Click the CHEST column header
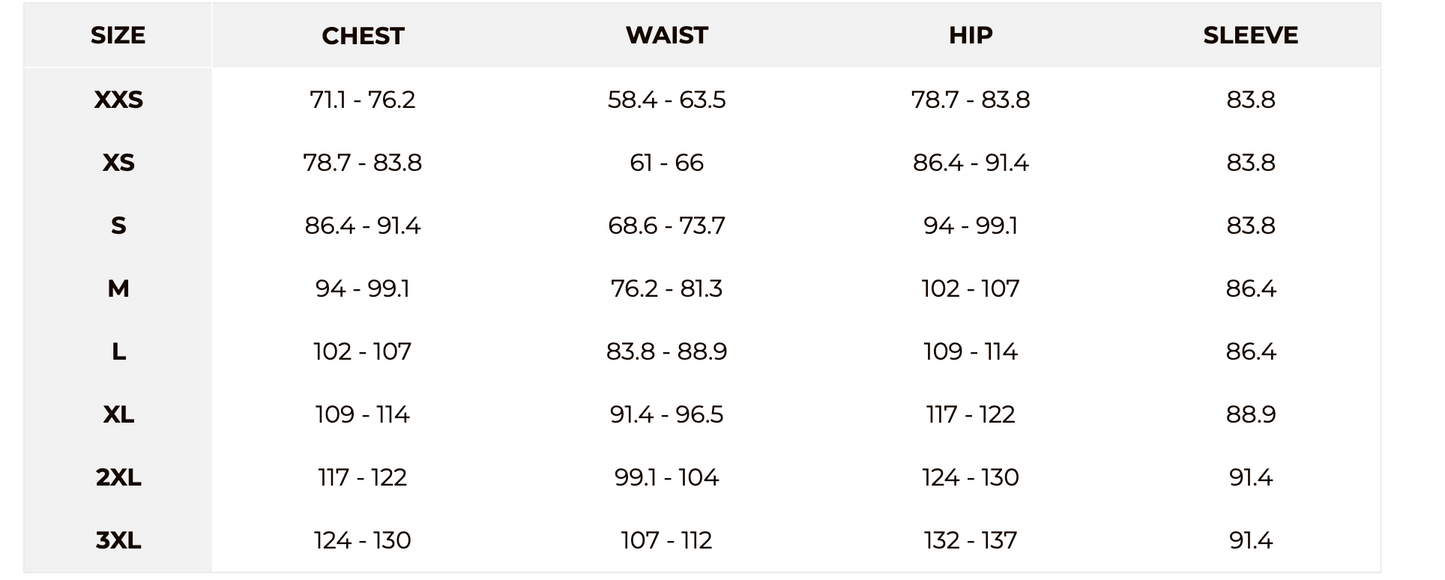 363,36
